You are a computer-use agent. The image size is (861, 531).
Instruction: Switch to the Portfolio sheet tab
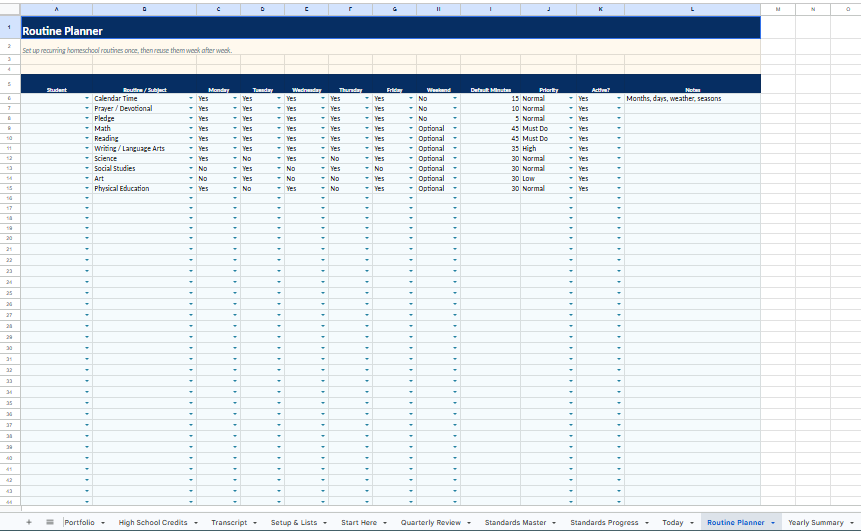coord(80,522)
